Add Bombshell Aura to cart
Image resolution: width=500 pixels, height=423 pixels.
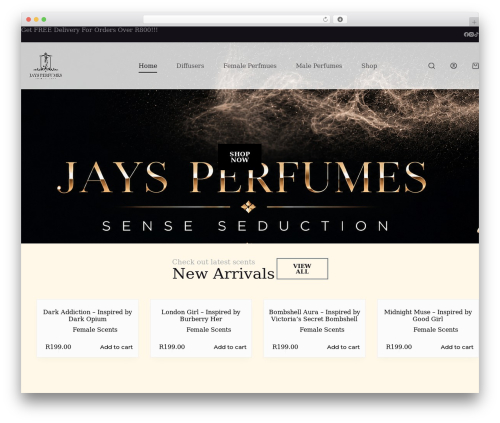pyautogui.click(x=343, y=347)
